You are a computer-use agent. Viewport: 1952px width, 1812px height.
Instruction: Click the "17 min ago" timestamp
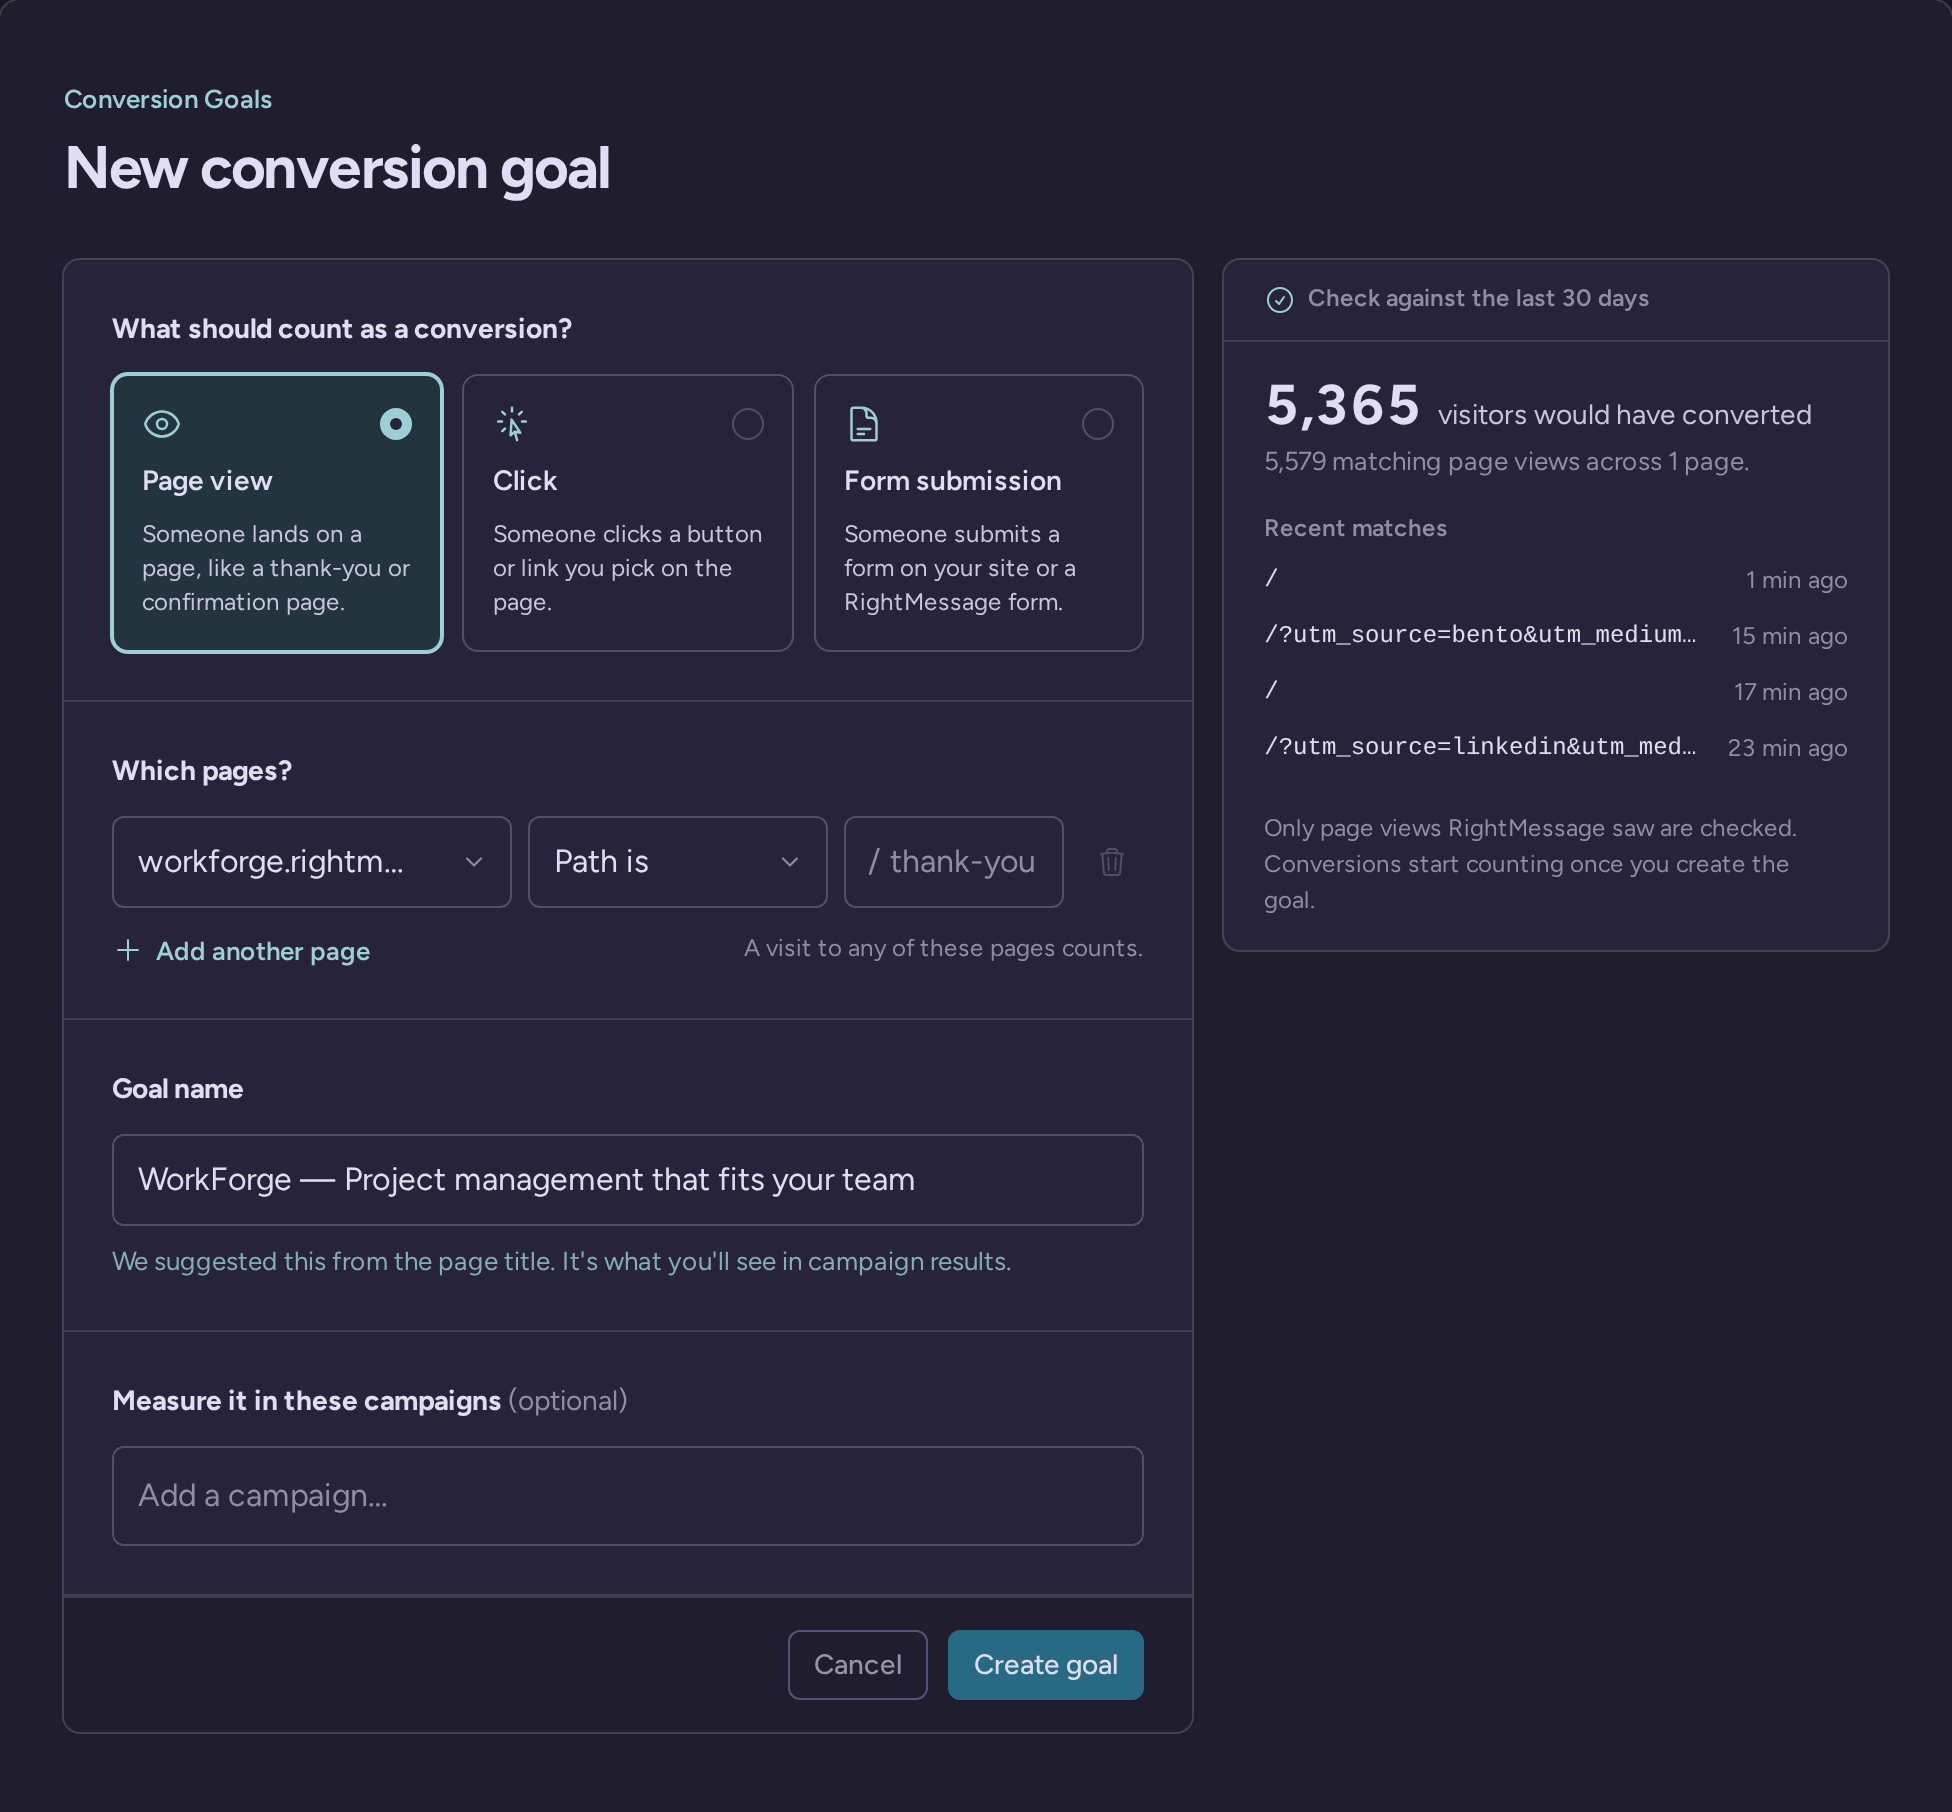tap(1790, 692)
